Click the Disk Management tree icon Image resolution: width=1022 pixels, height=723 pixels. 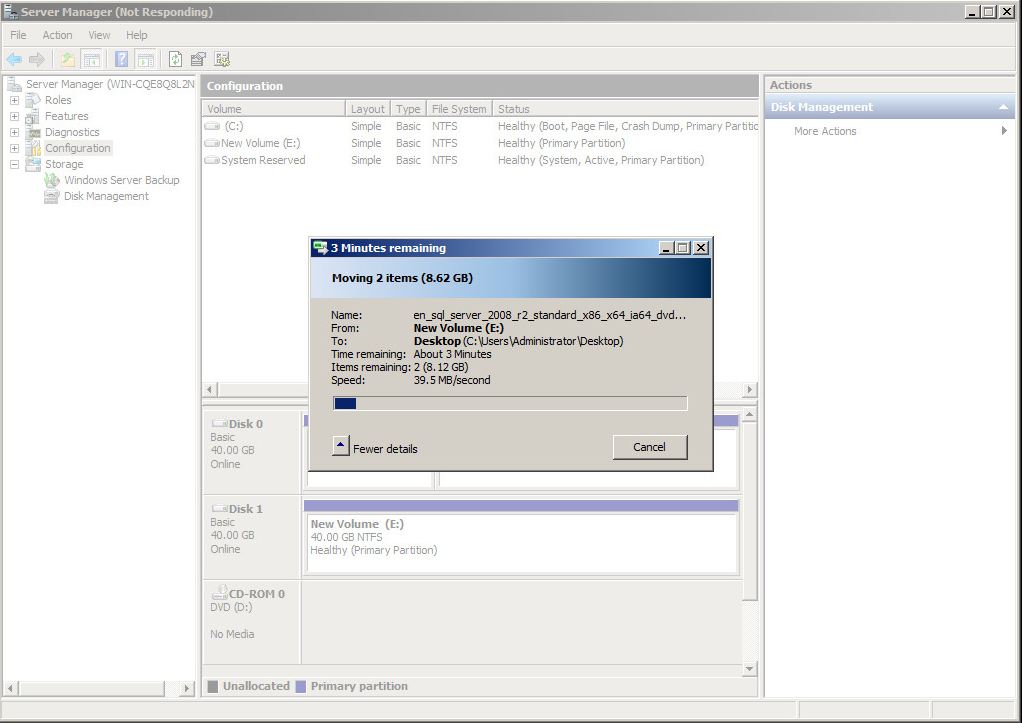[x=51, y=196]
